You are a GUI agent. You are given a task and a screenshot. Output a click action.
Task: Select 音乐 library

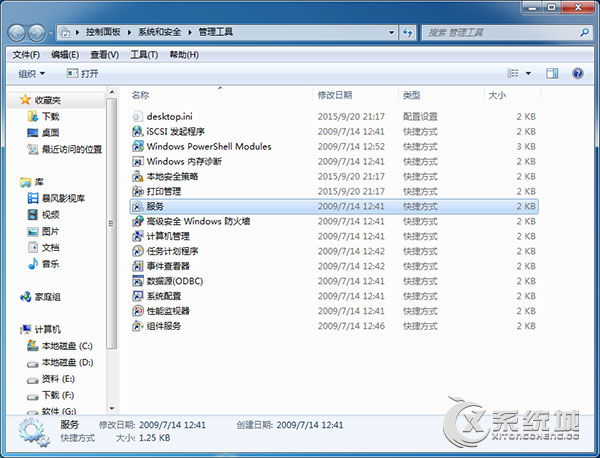tap(44, 264)
